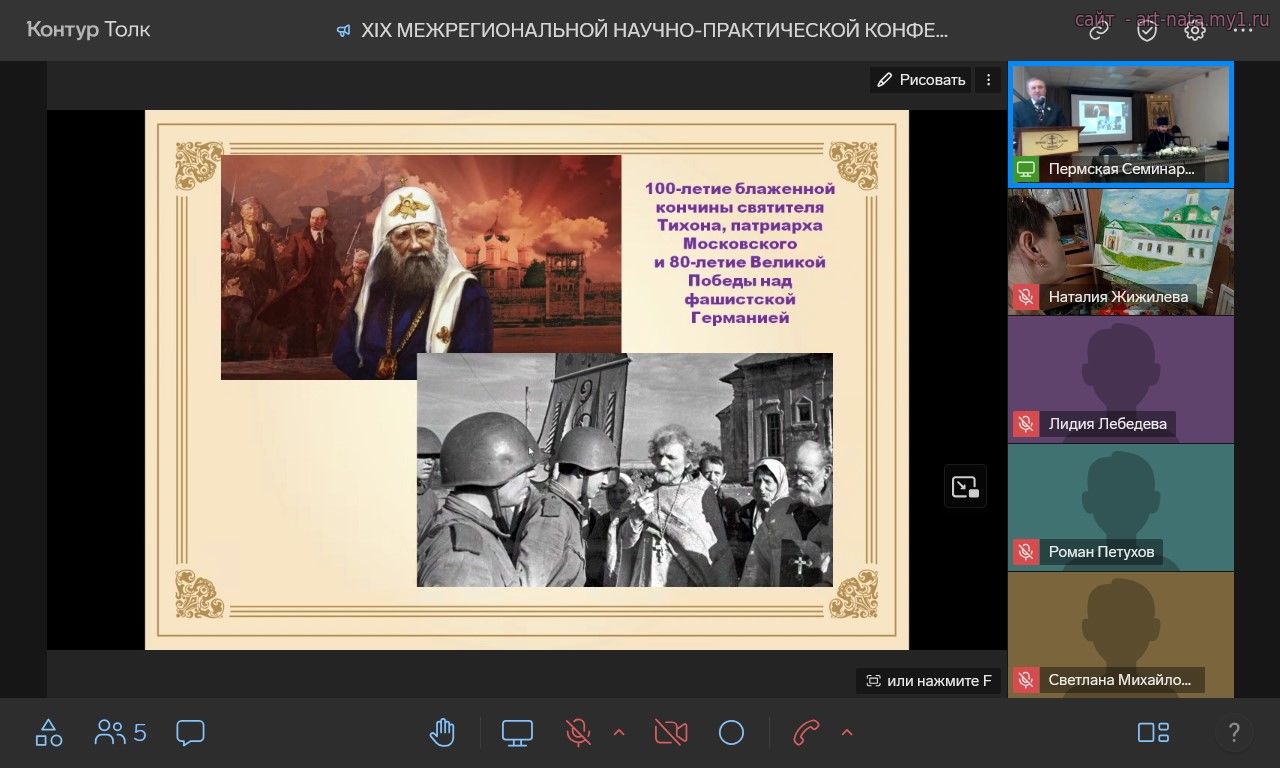Click the shared presentation slide
This screenshot has height=768, width=1280.
point(527,380)
